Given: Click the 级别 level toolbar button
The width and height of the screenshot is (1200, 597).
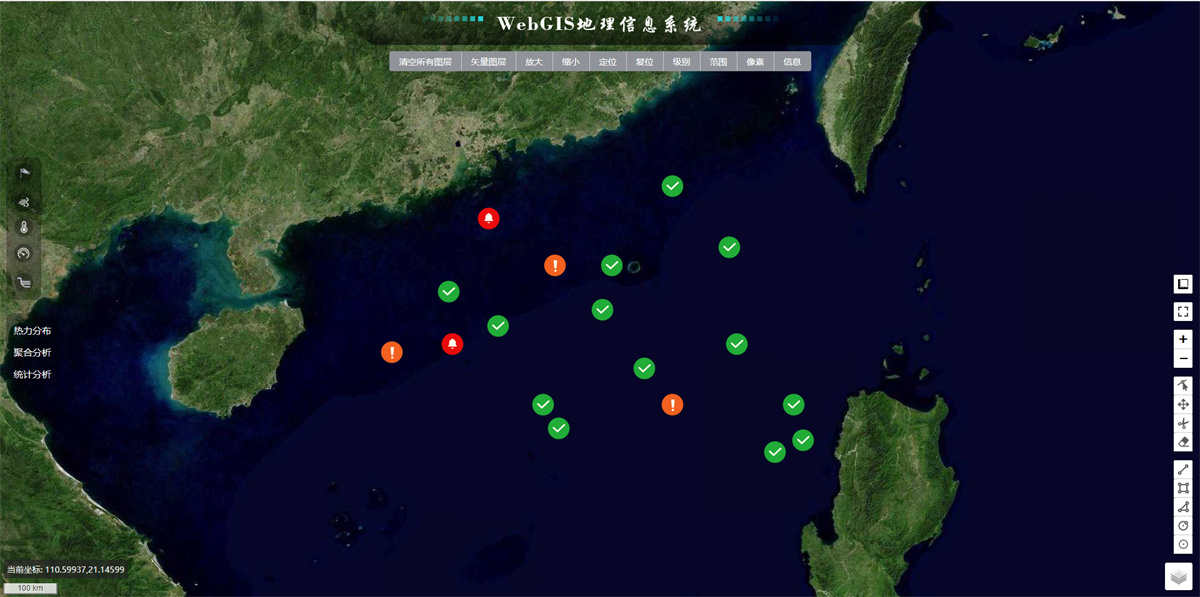Looking at the screenshot, I should pos(682,62).
